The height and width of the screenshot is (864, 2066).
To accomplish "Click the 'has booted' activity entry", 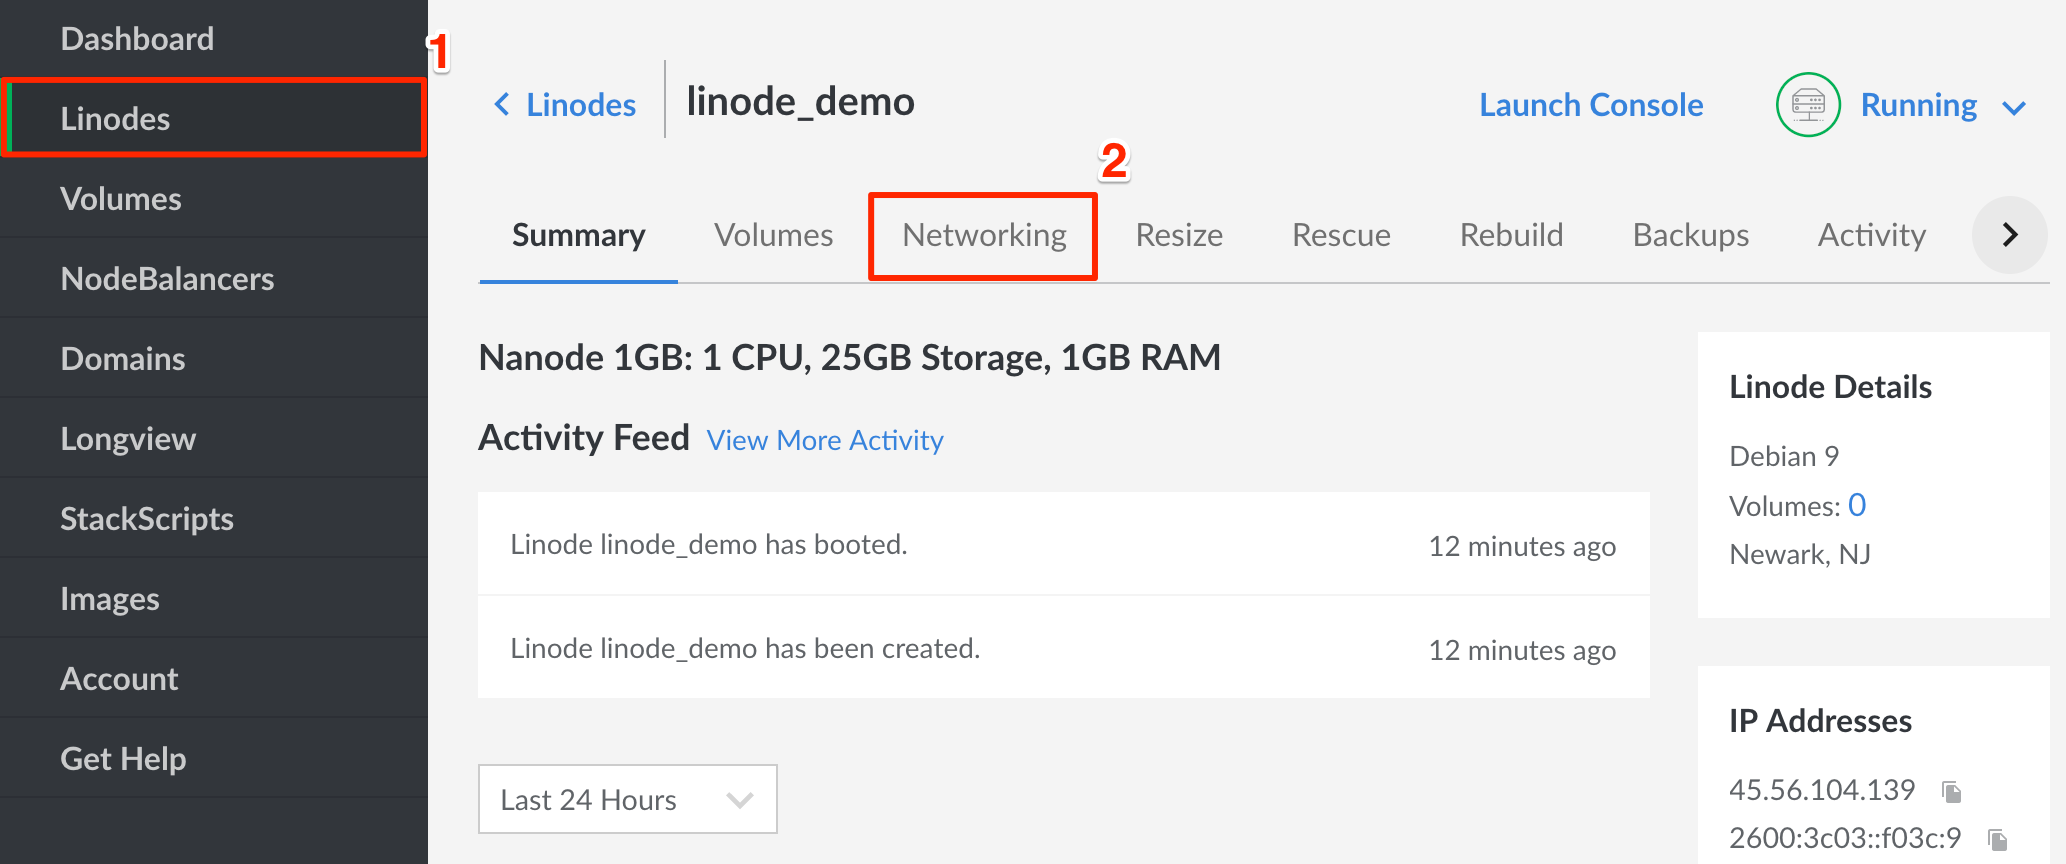I will (x=709, y=545).
